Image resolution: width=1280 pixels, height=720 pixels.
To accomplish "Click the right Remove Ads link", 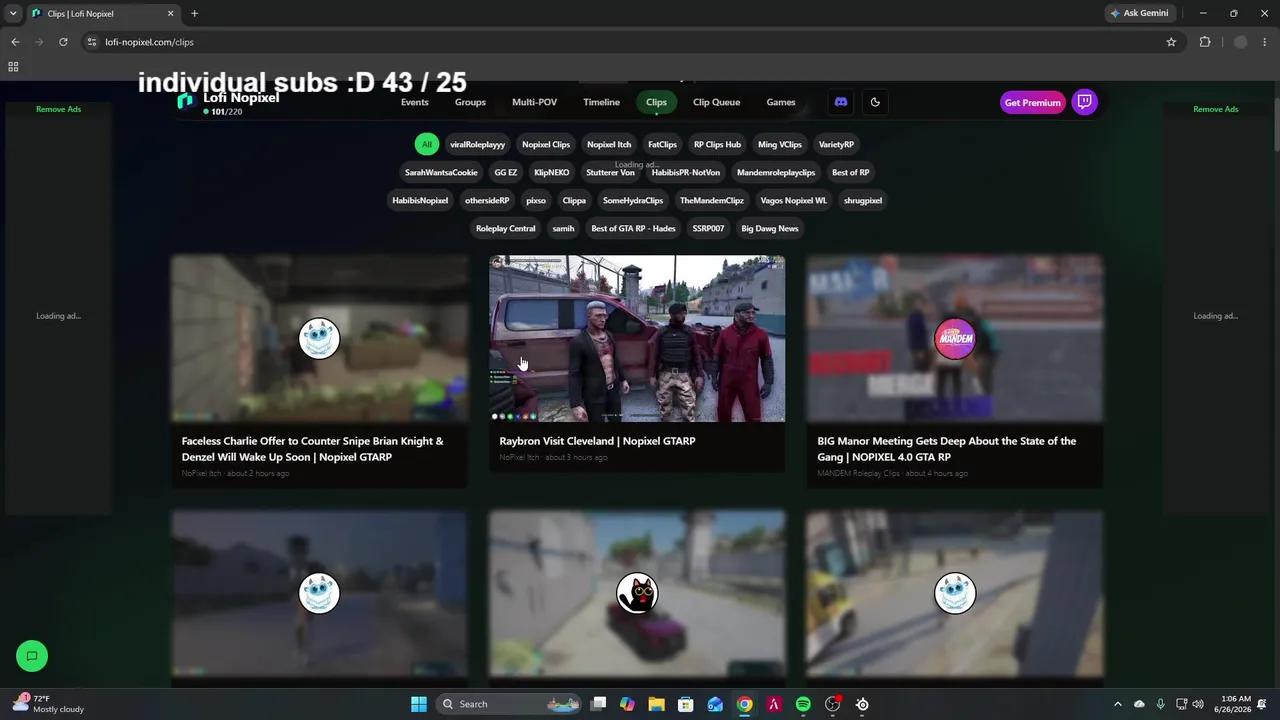I will 1216,109.
